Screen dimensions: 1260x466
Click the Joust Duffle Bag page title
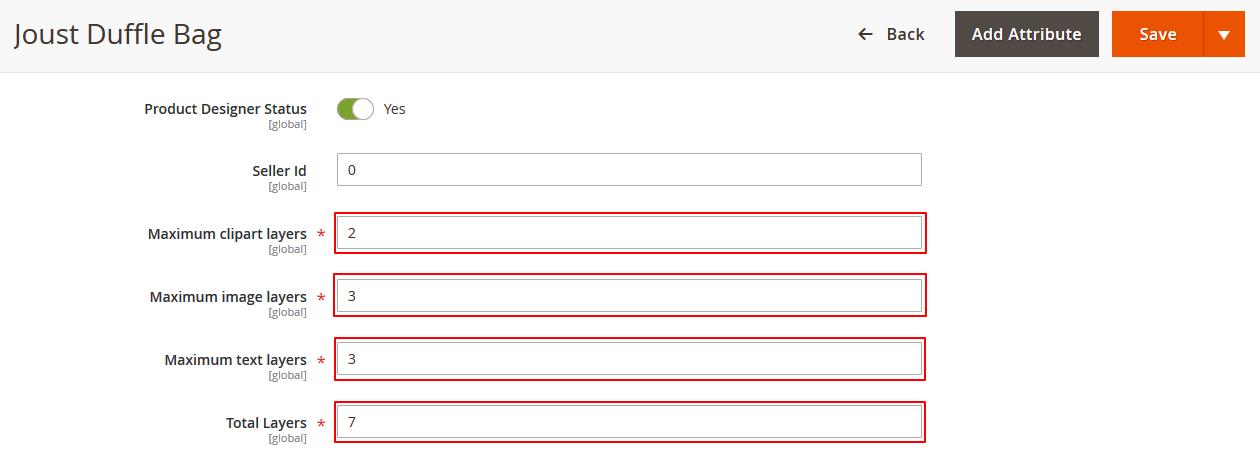[118, 35]
